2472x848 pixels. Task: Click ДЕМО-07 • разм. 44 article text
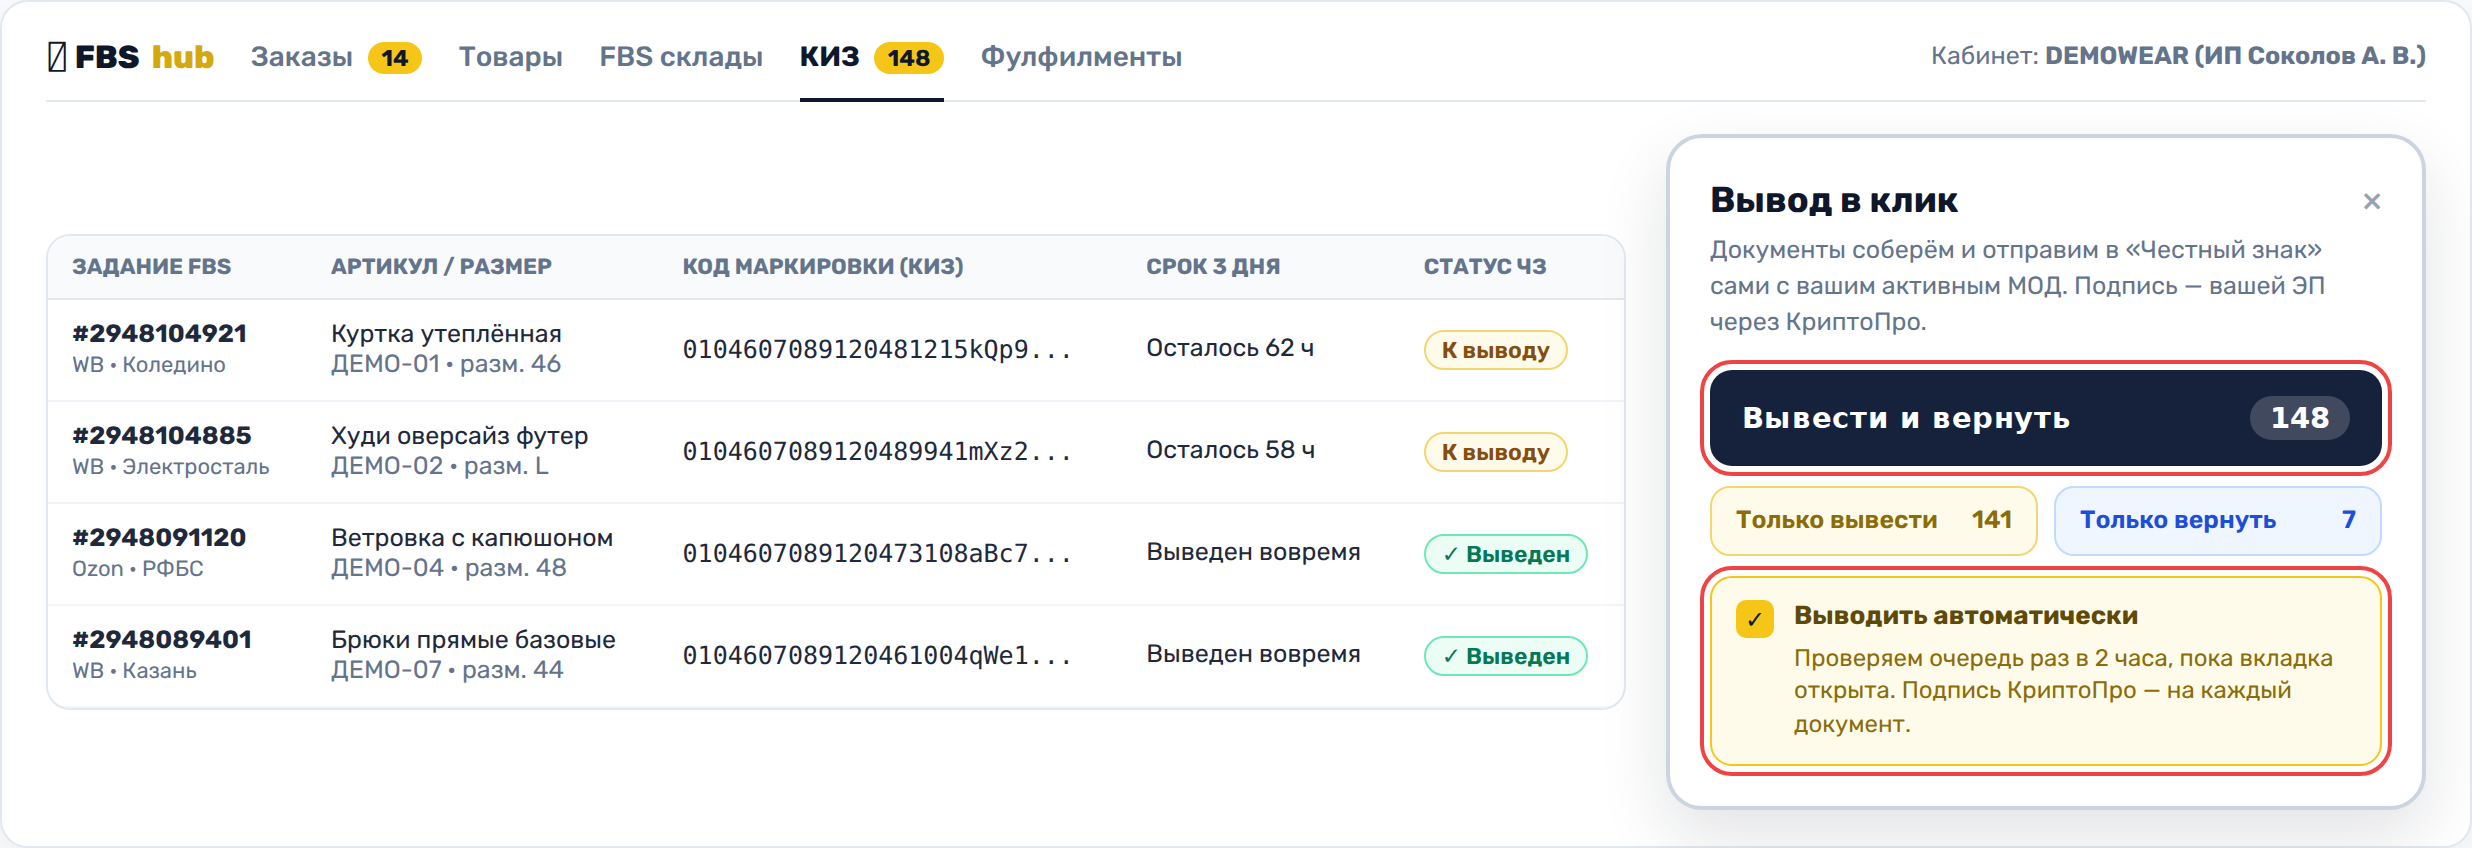pyautogui.click(x=447, y=670)
